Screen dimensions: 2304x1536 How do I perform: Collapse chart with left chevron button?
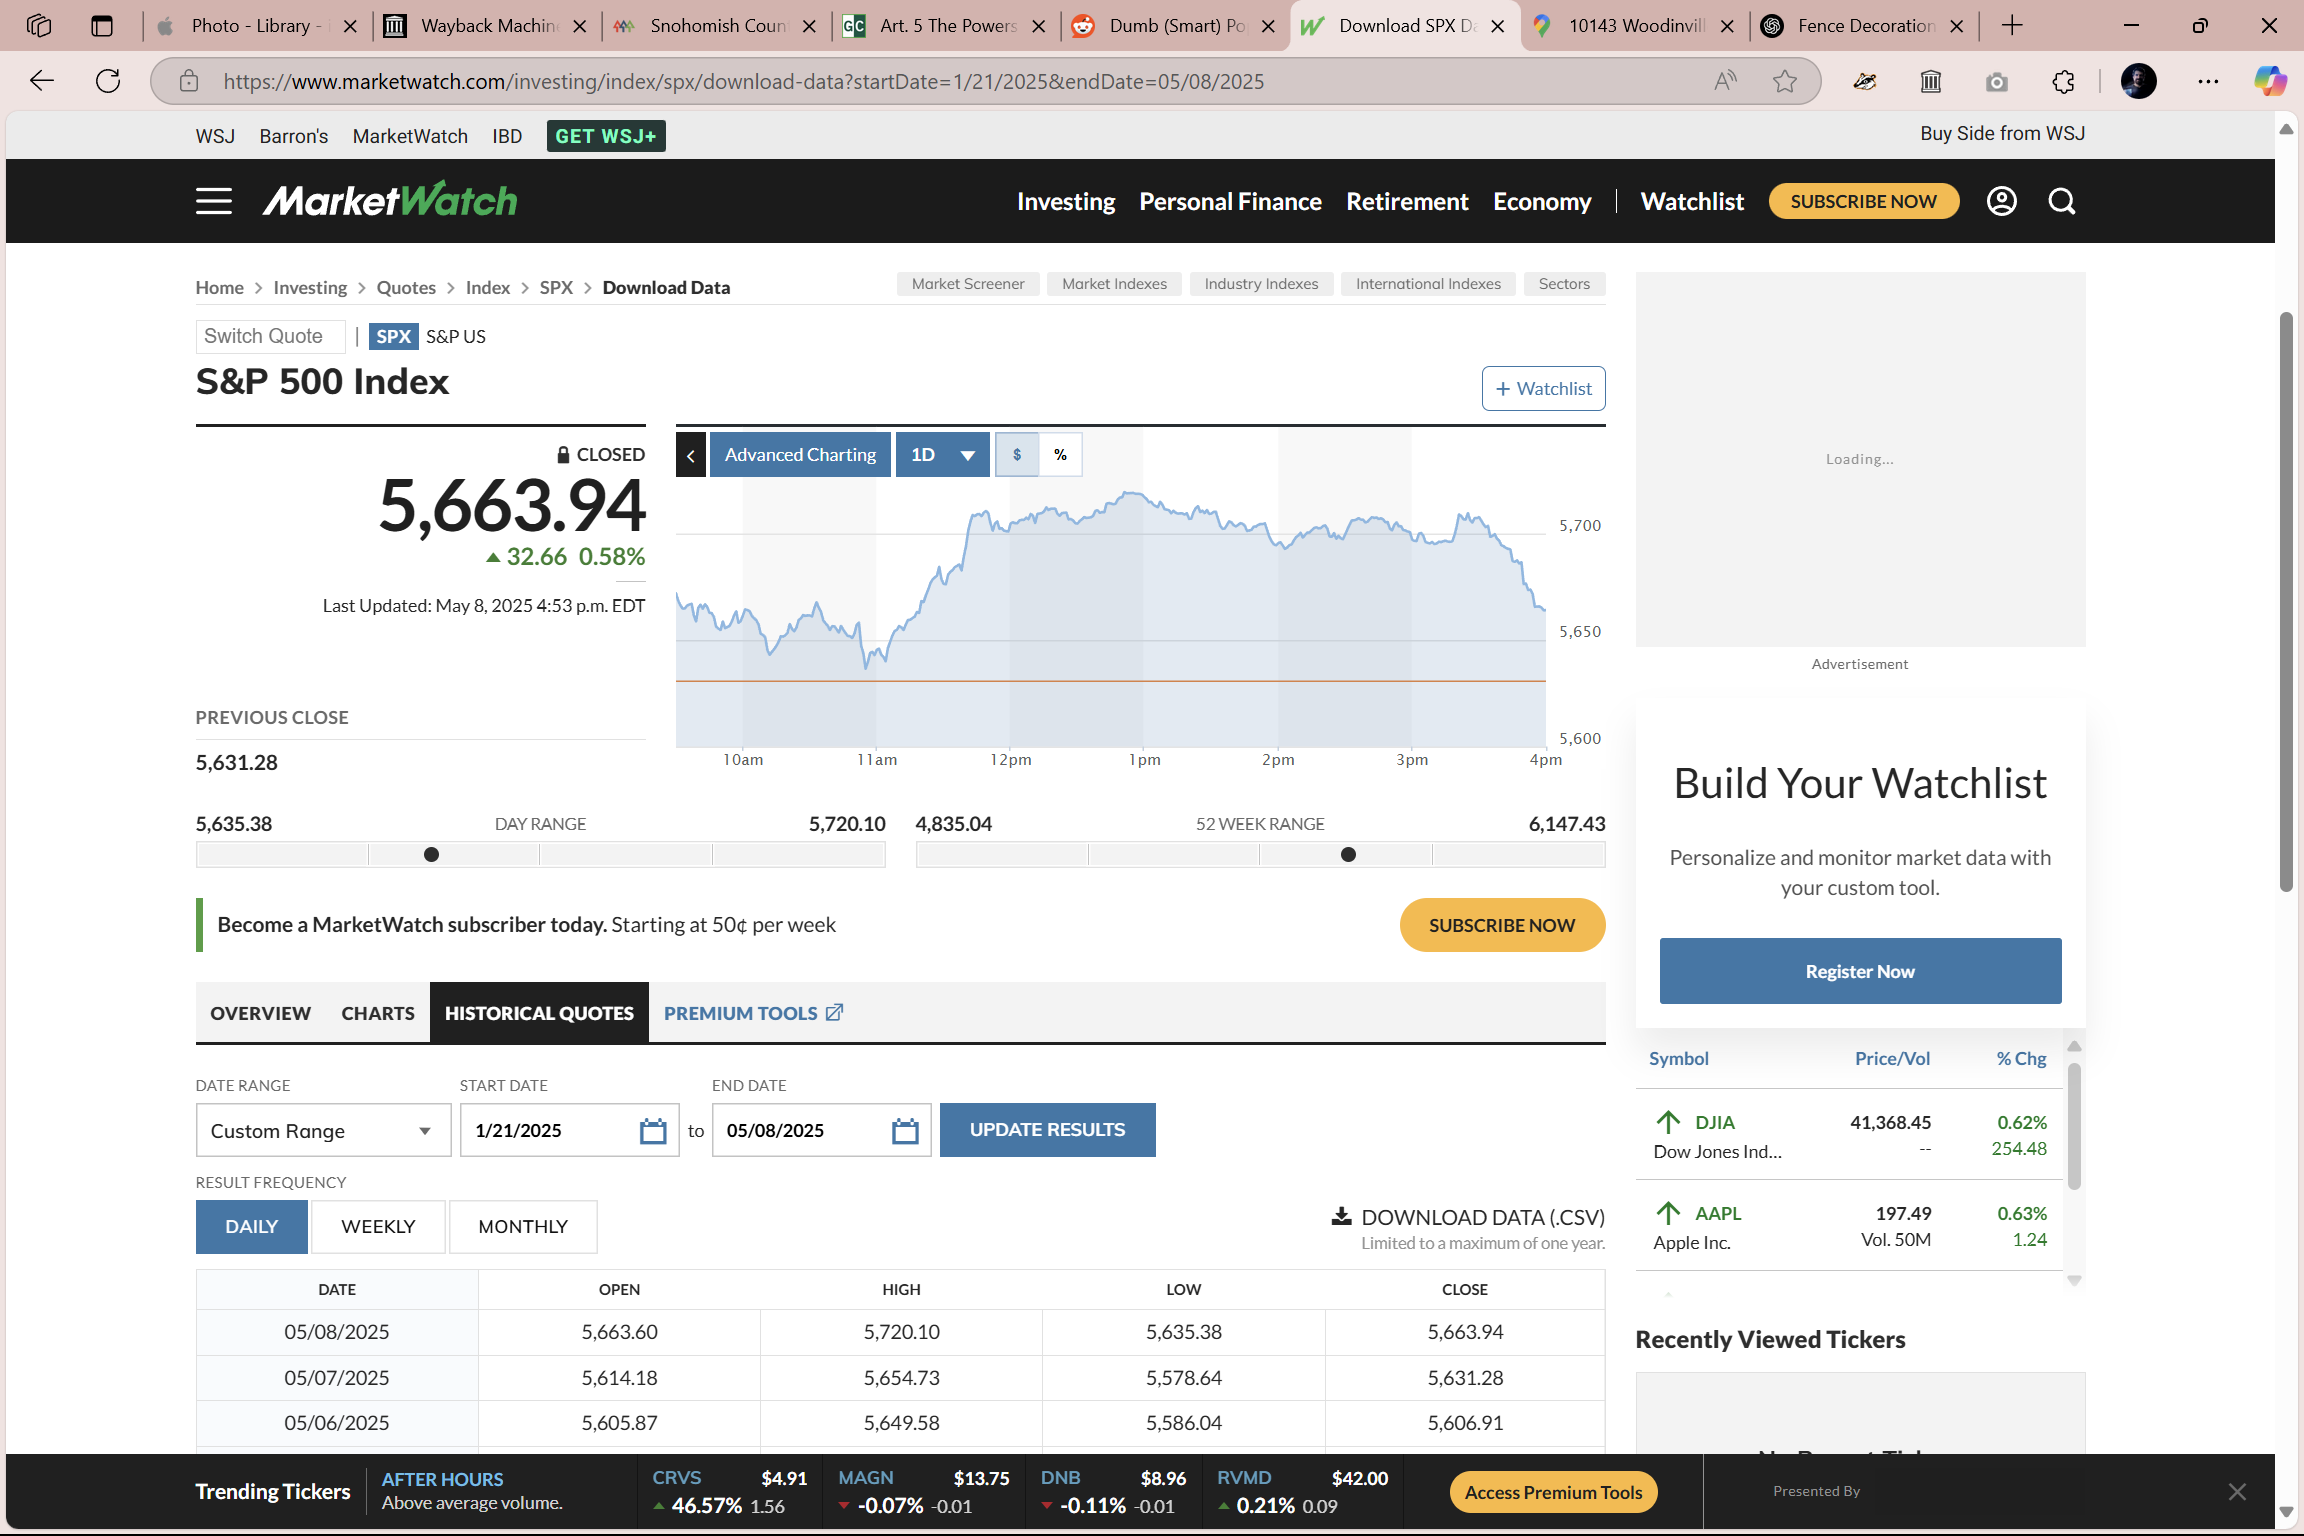click(x=691, y=455)
